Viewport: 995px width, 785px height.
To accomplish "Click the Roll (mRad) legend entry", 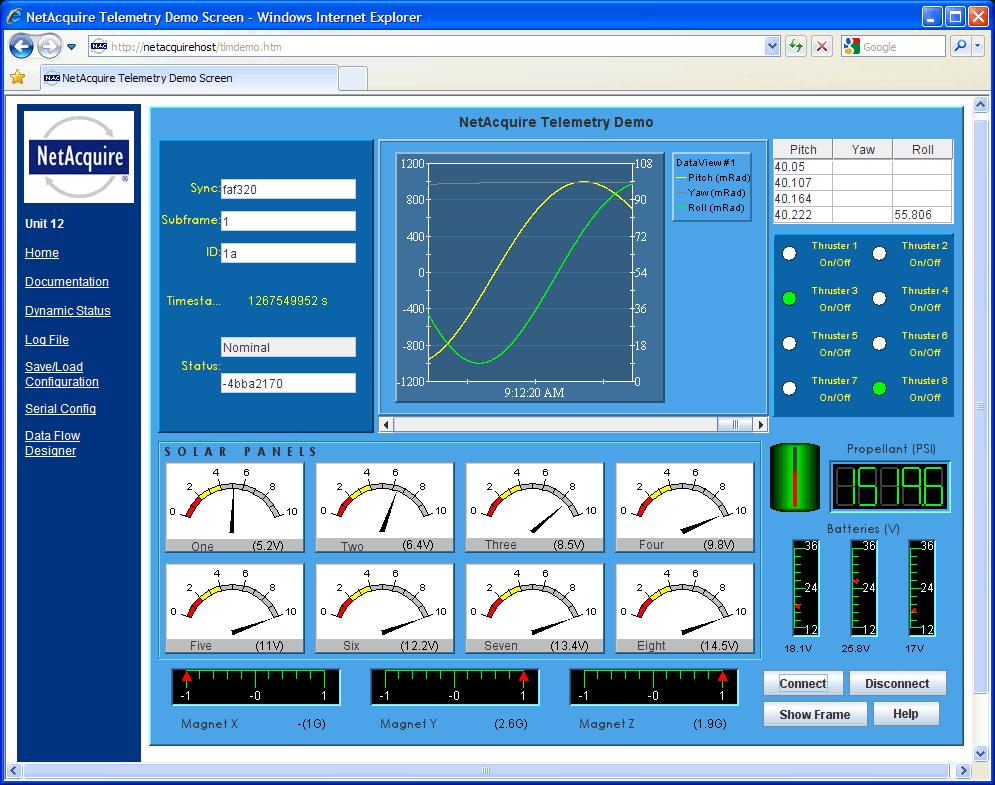I will tap(713, 208).
